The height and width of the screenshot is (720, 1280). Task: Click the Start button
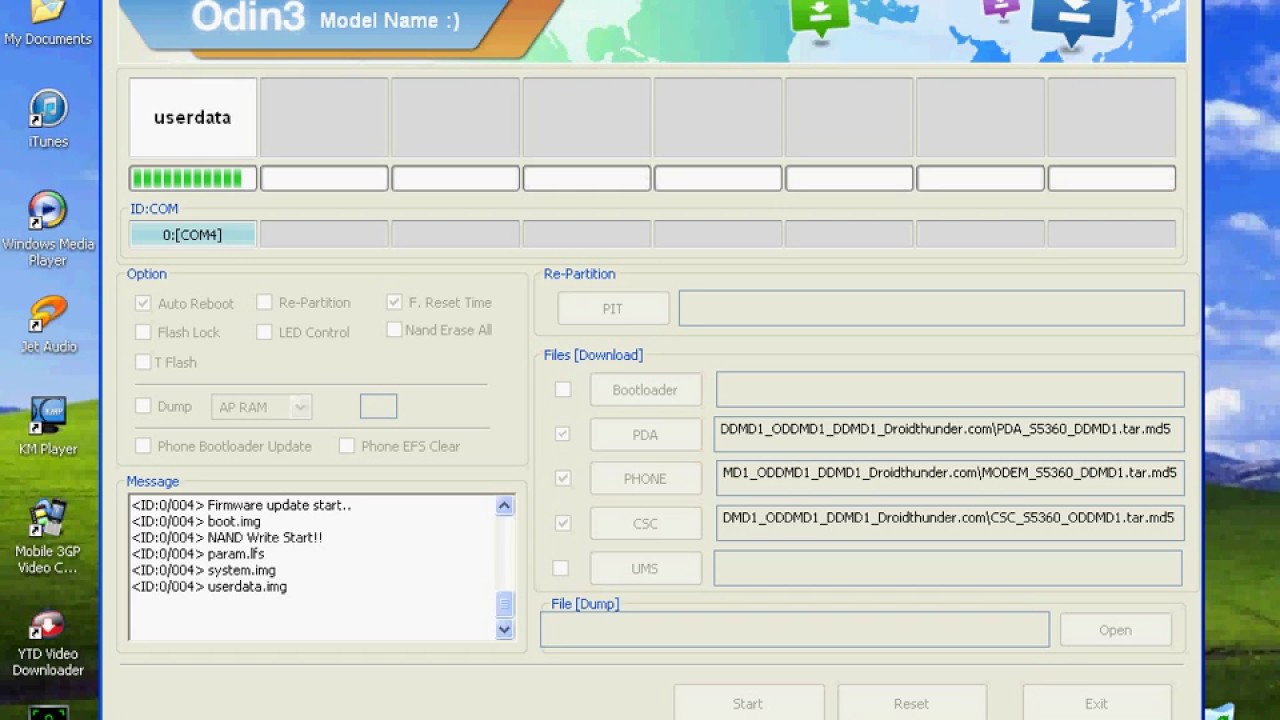(748, 703)
